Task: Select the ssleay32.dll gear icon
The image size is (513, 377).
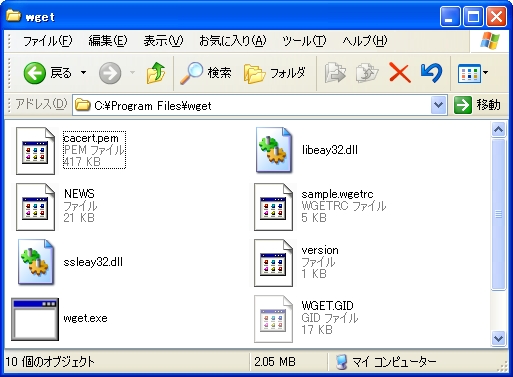Action: (36, 262)
